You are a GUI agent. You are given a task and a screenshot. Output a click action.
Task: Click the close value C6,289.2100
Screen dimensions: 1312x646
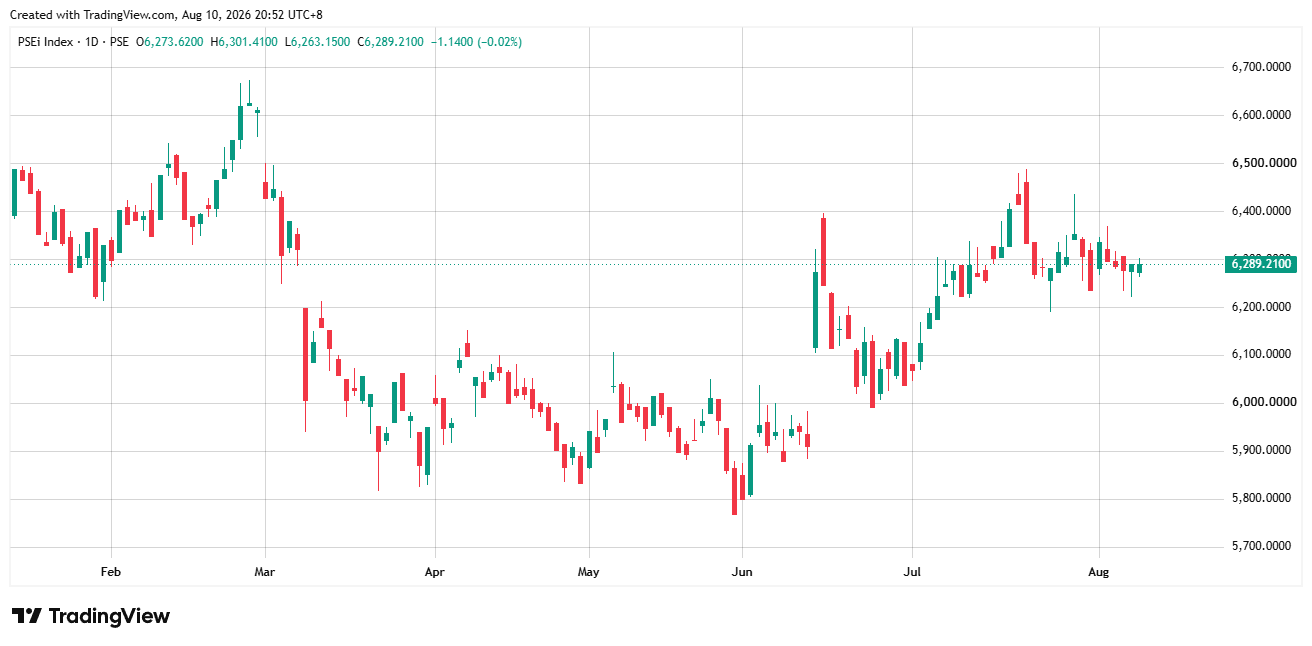pos(391,42)
